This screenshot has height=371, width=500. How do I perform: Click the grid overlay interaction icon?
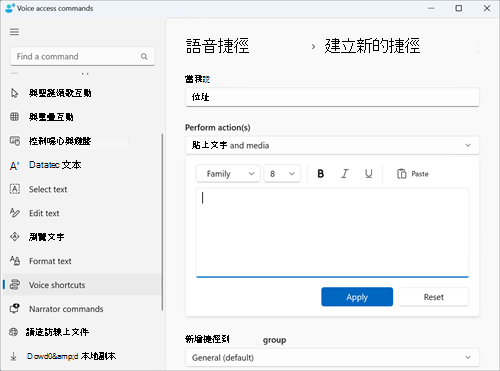[14, 117]
